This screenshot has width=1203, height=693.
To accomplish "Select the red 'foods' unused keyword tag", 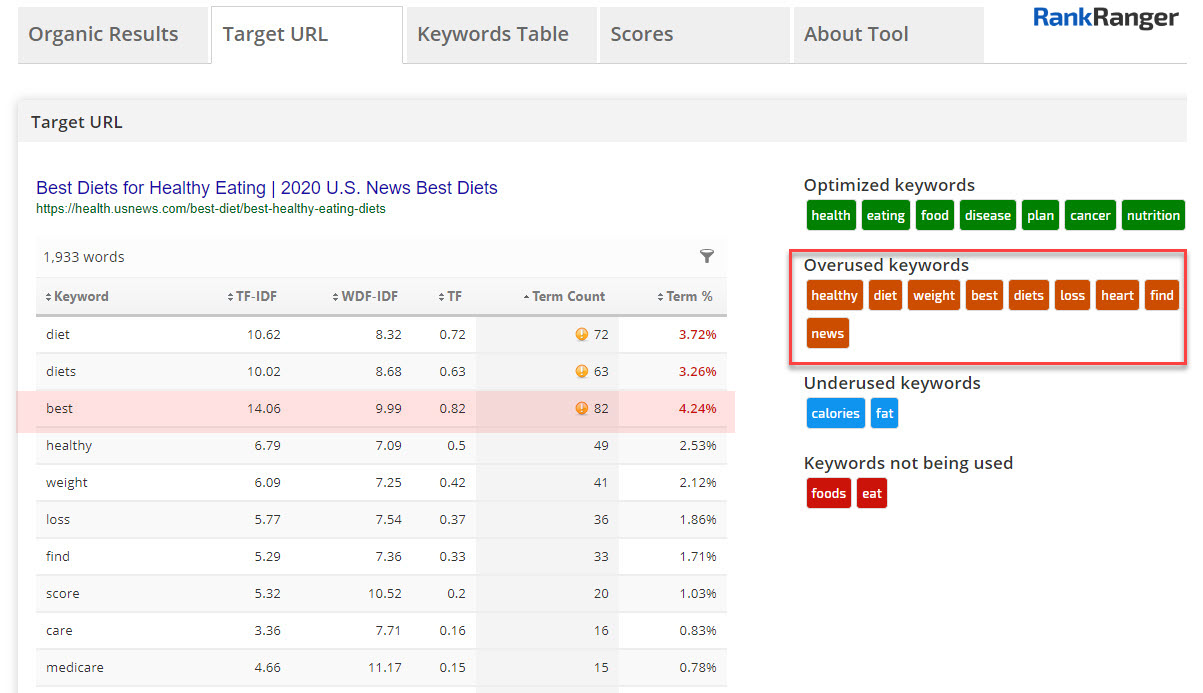I will pyautogui.click(x=828, y=494).
